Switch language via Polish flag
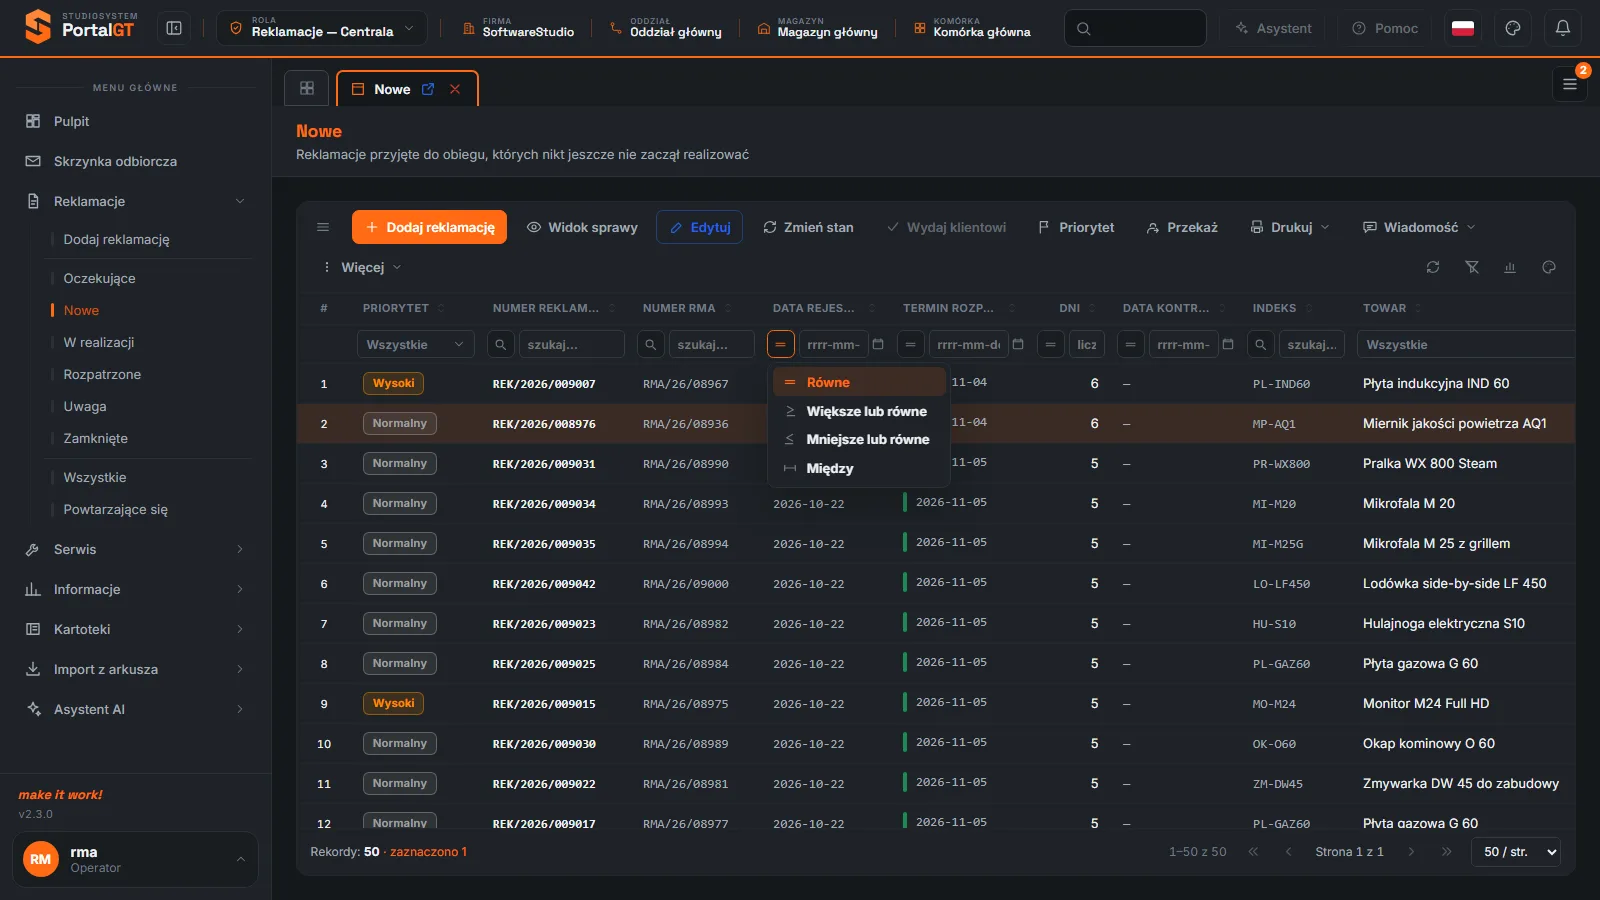Viewport: 1600px width, 900px height. (x=1463, y=28)
